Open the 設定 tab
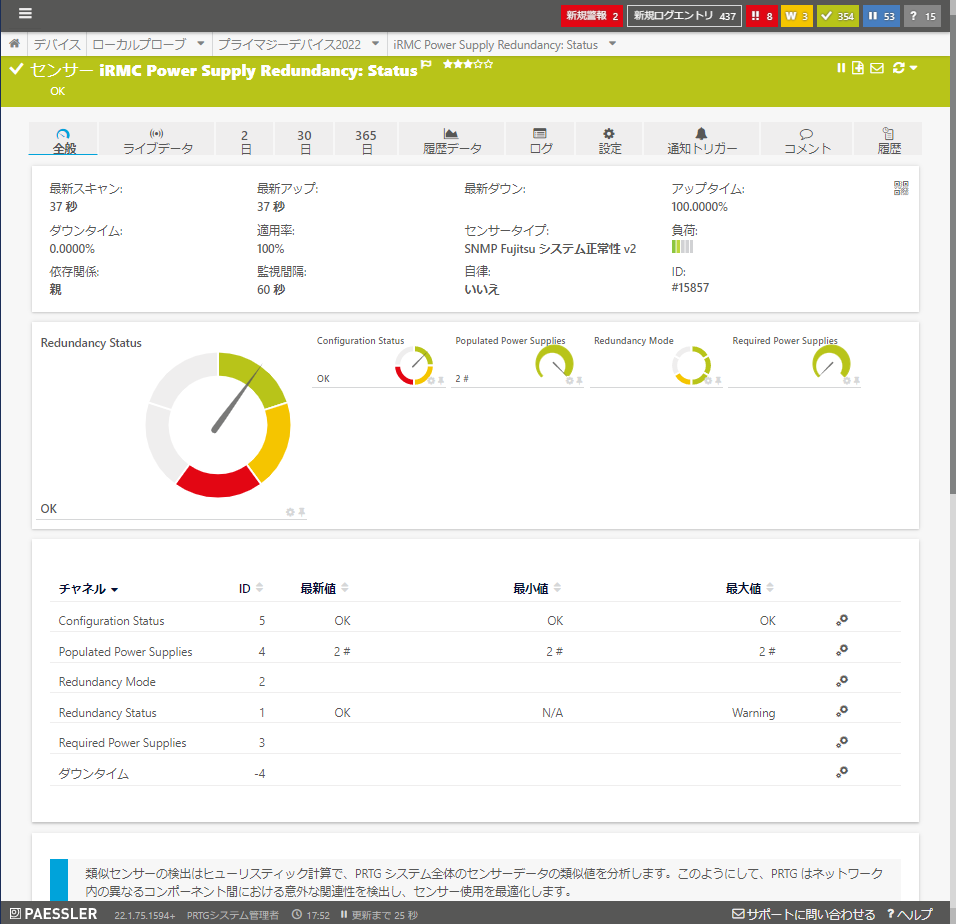 pos(609,140)
